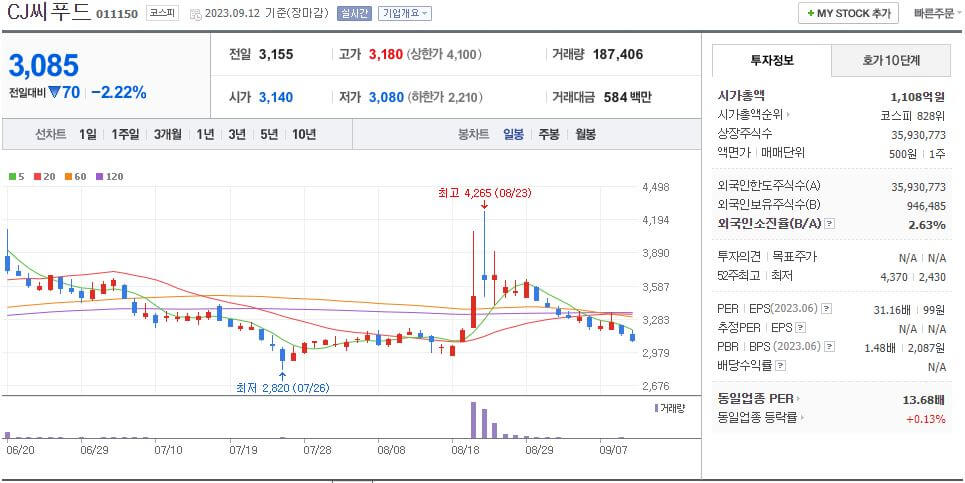Click the current price 3,085
The height and width of the screenshot is (483, 965).
pos(44,65)
